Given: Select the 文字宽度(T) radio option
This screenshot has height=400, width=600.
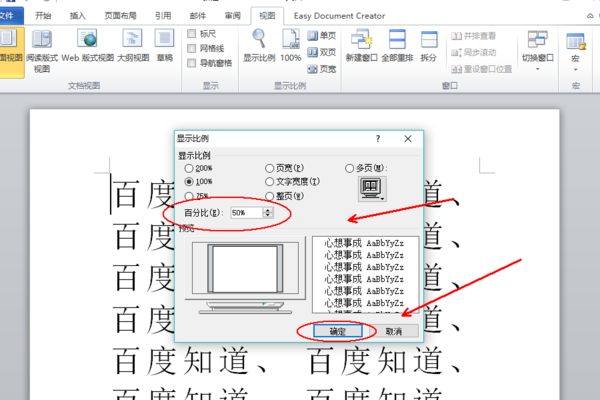Looking at the screenshot, I should [x=269, y=181].
